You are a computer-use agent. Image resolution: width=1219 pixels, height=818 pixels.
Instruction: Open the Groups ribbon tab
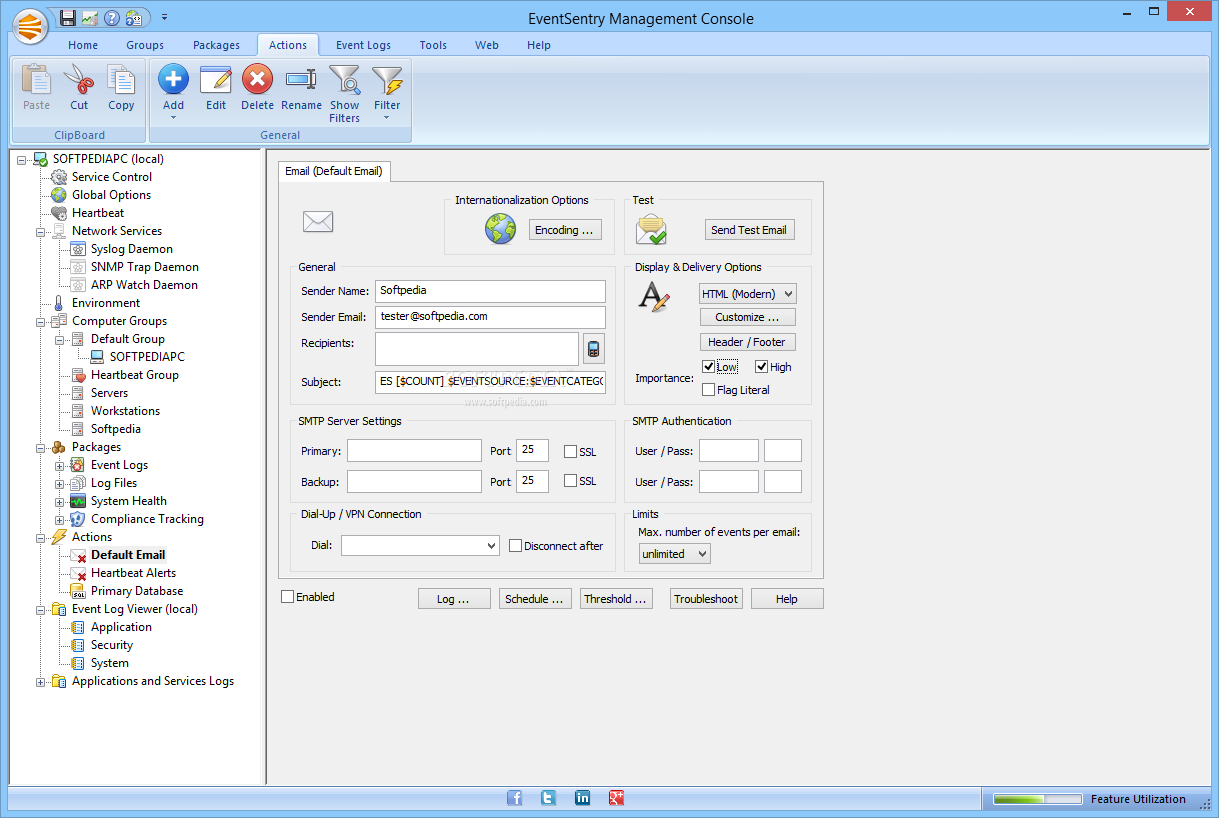tap(145, 45)
